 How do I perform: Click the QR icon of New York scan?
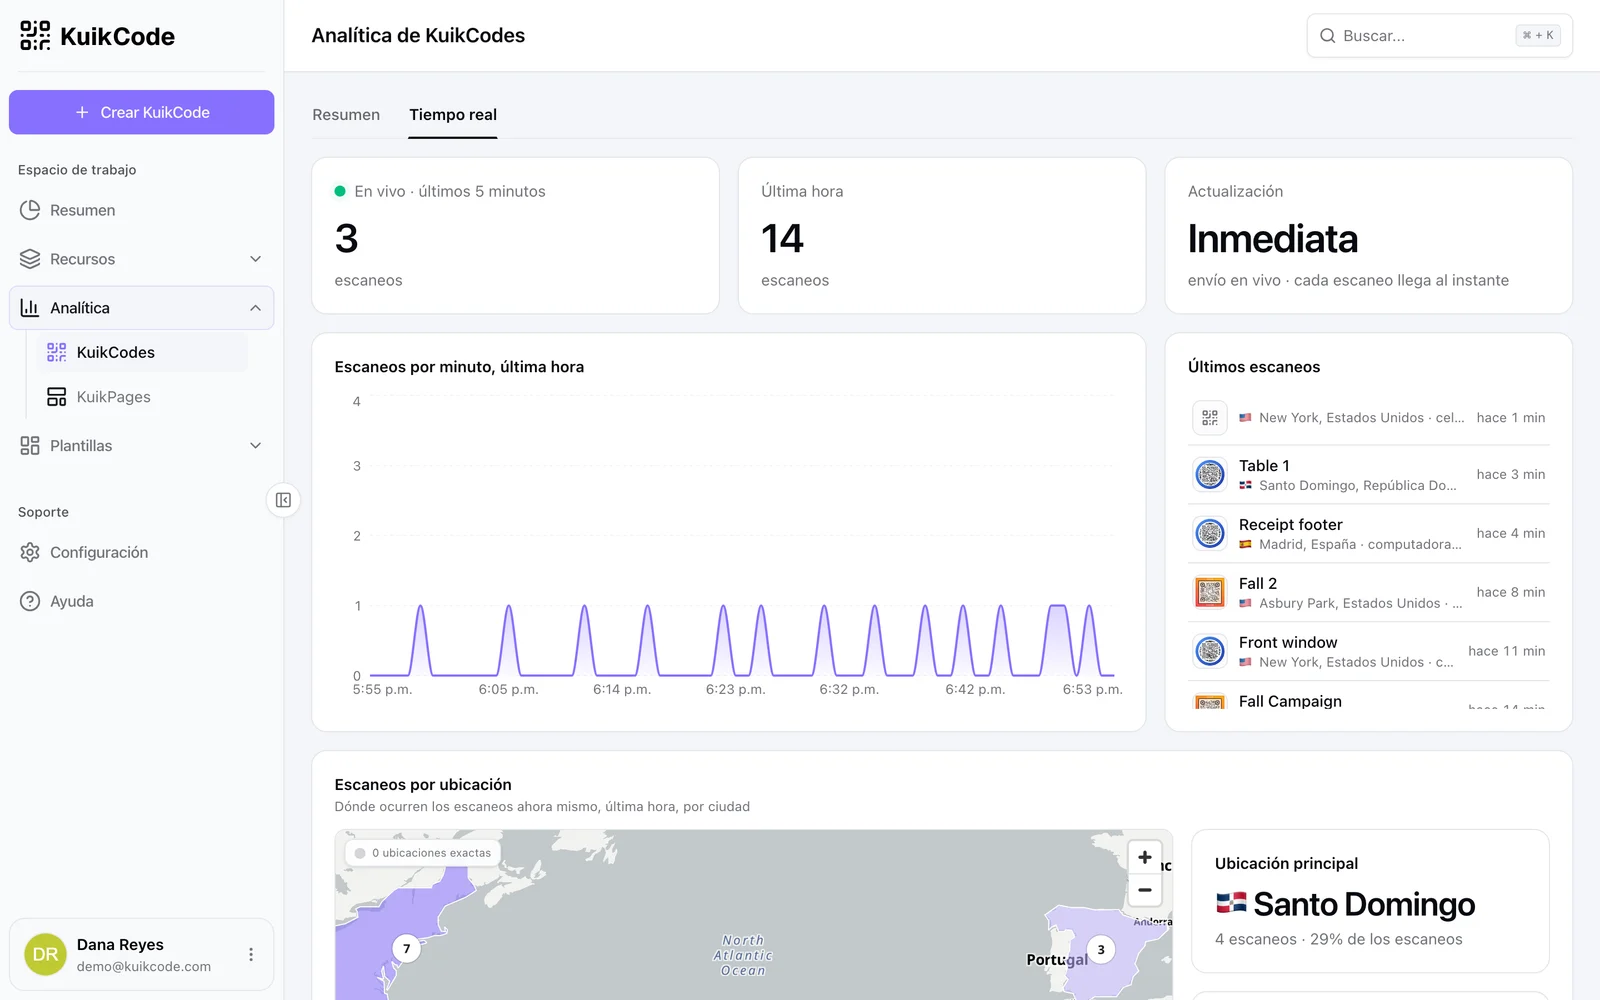1210,417
